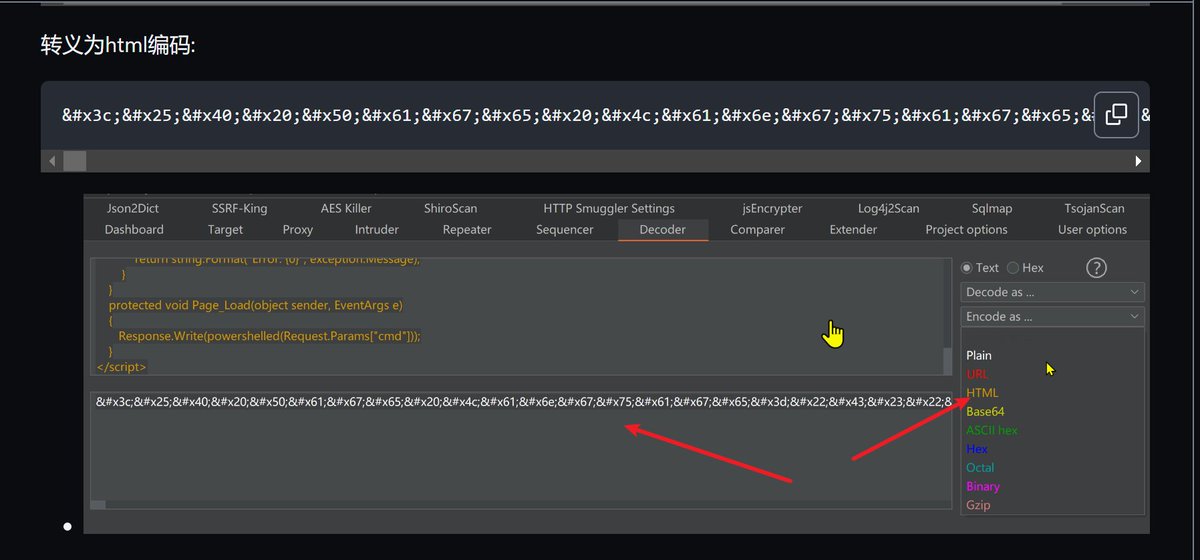Choose Plain in the encode list
The width and height of the screenshot is (1200, 560).
click(979, 355)
